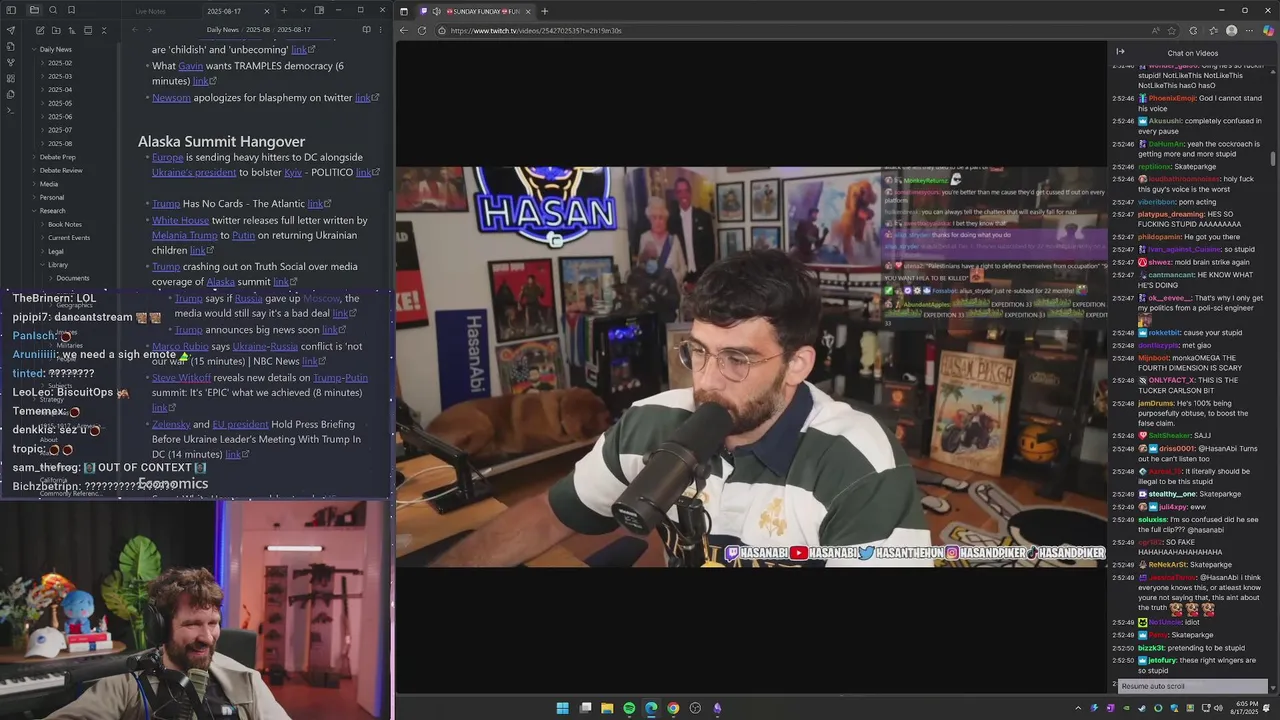
Task: Open the Windows Start menu
Action: click(x=562, y=708)
